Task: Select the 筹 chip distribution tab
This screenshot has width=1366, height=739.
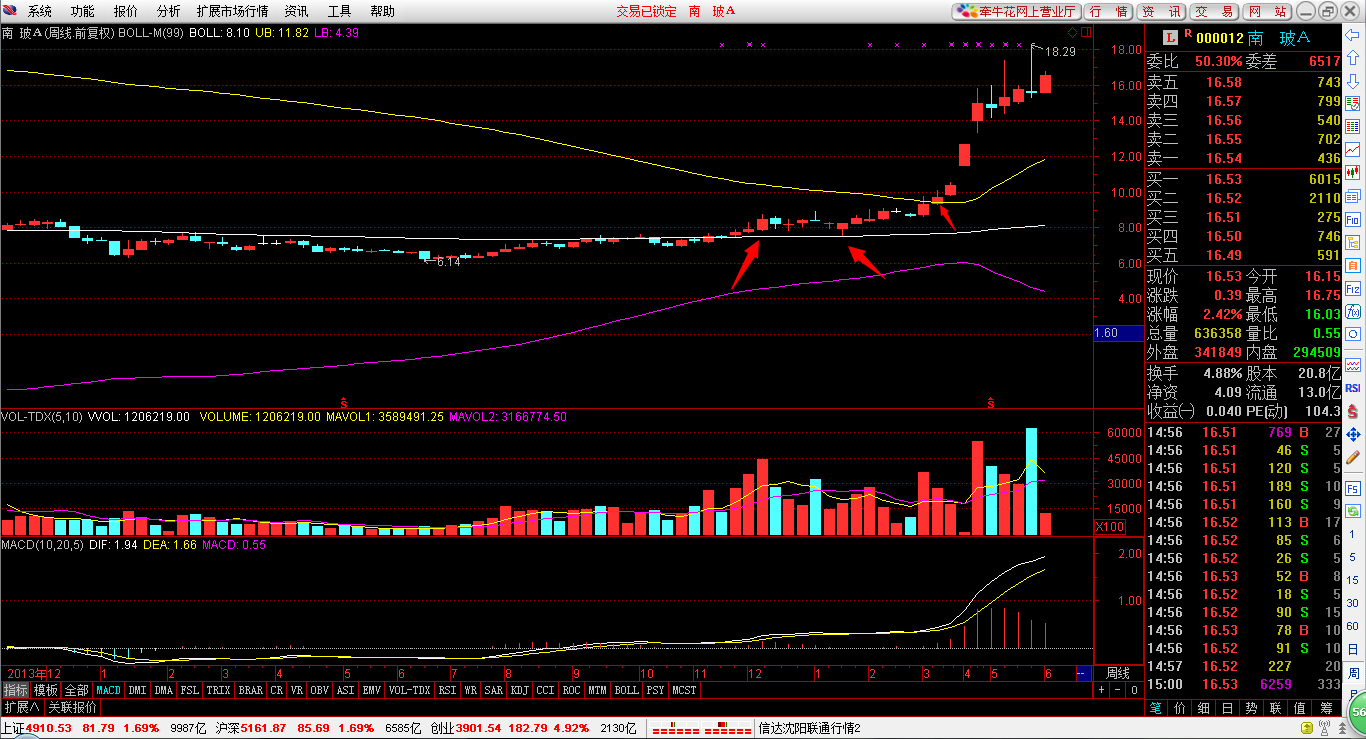Action: coord(1326,708)
